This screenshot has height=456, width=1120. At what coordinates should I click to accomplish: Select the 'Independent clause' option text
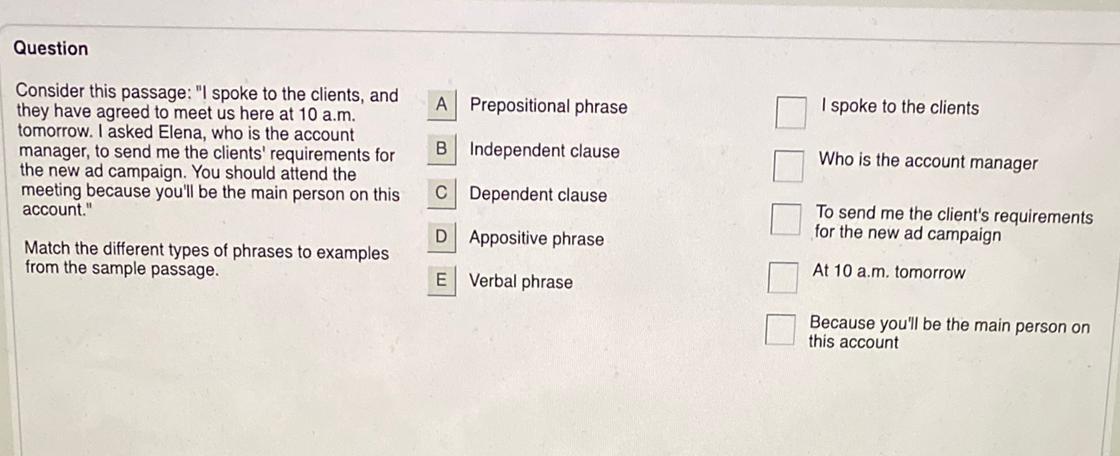pyautogui.click(x=544, y=151)
